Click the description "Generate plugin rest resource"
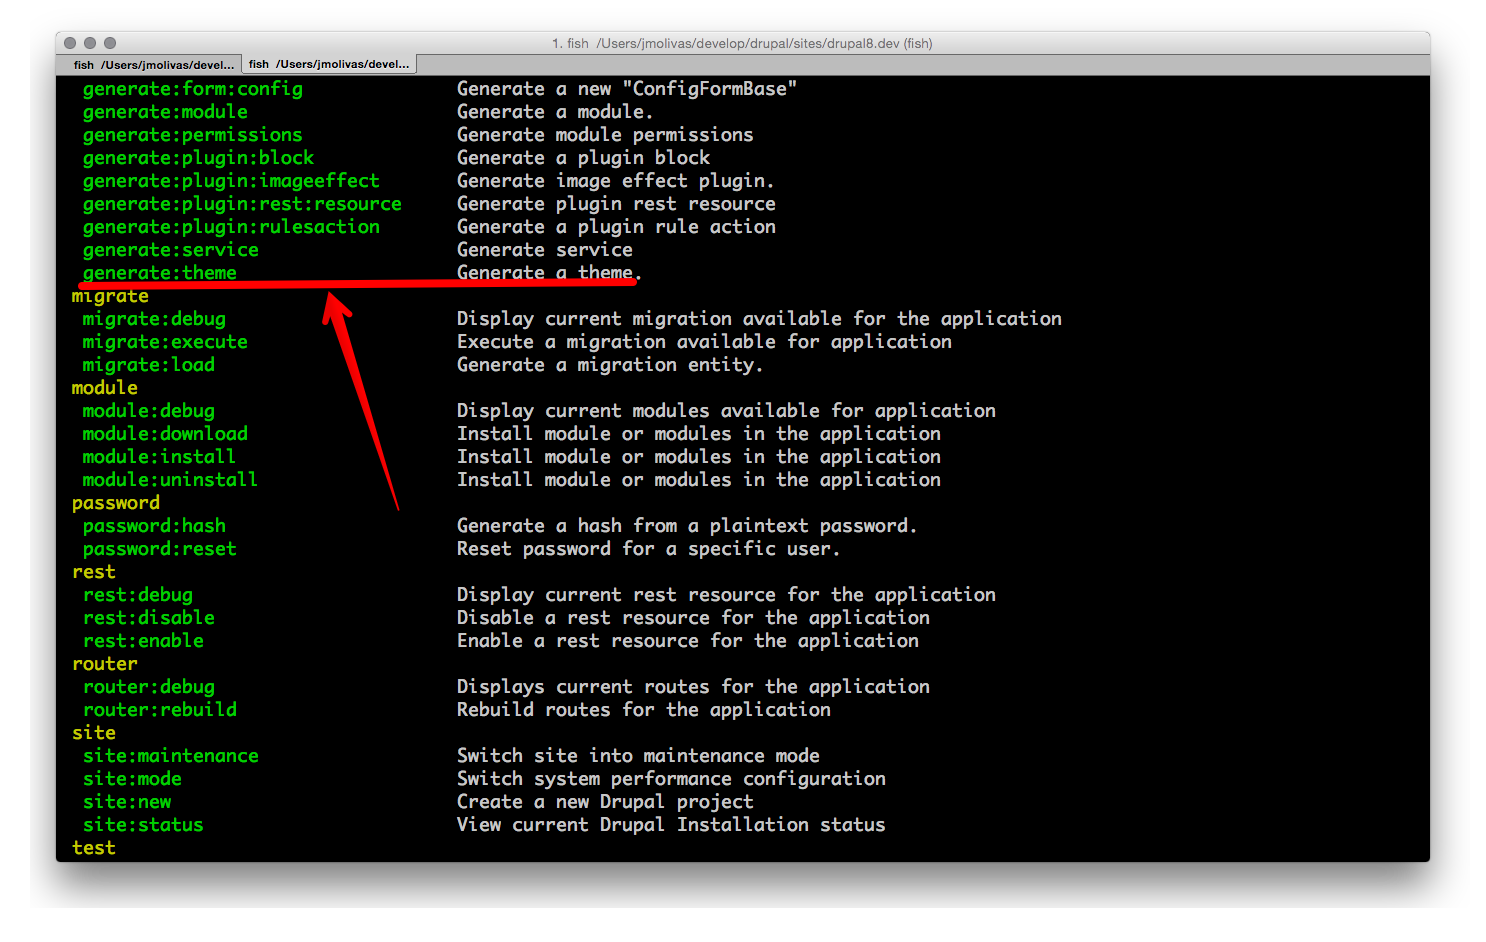 coord(616,204)
